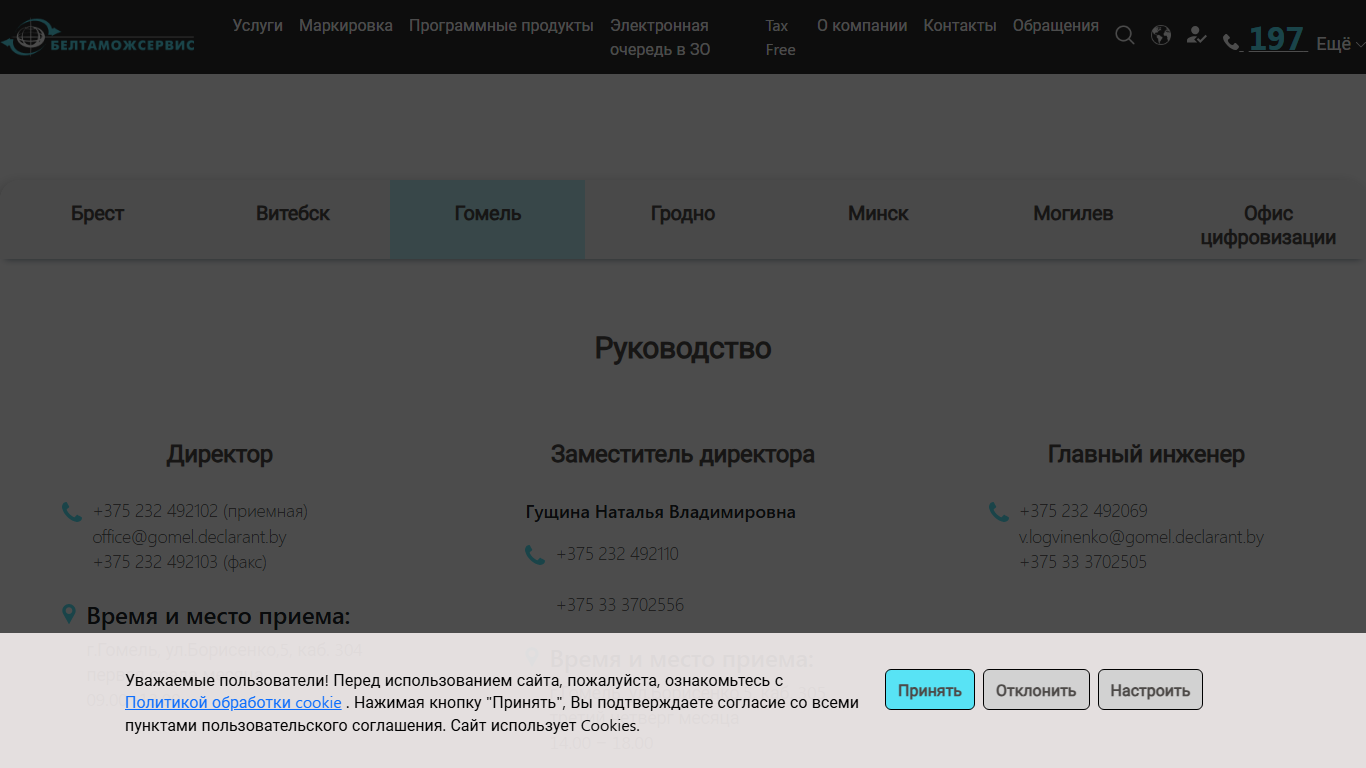Click phone icon under Главный инженер
Viewport: 1366px width, 768px height.
pos(998,512)
